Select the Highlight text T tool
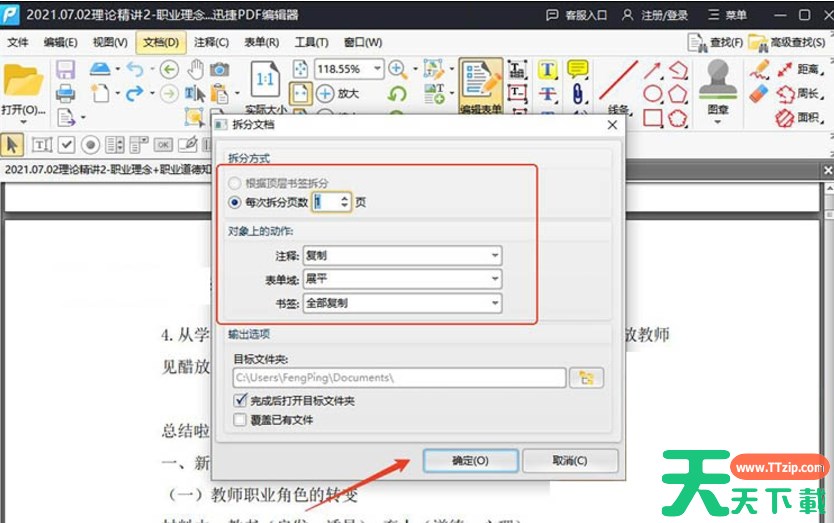The image size is (834, 523). pos(547,70)
